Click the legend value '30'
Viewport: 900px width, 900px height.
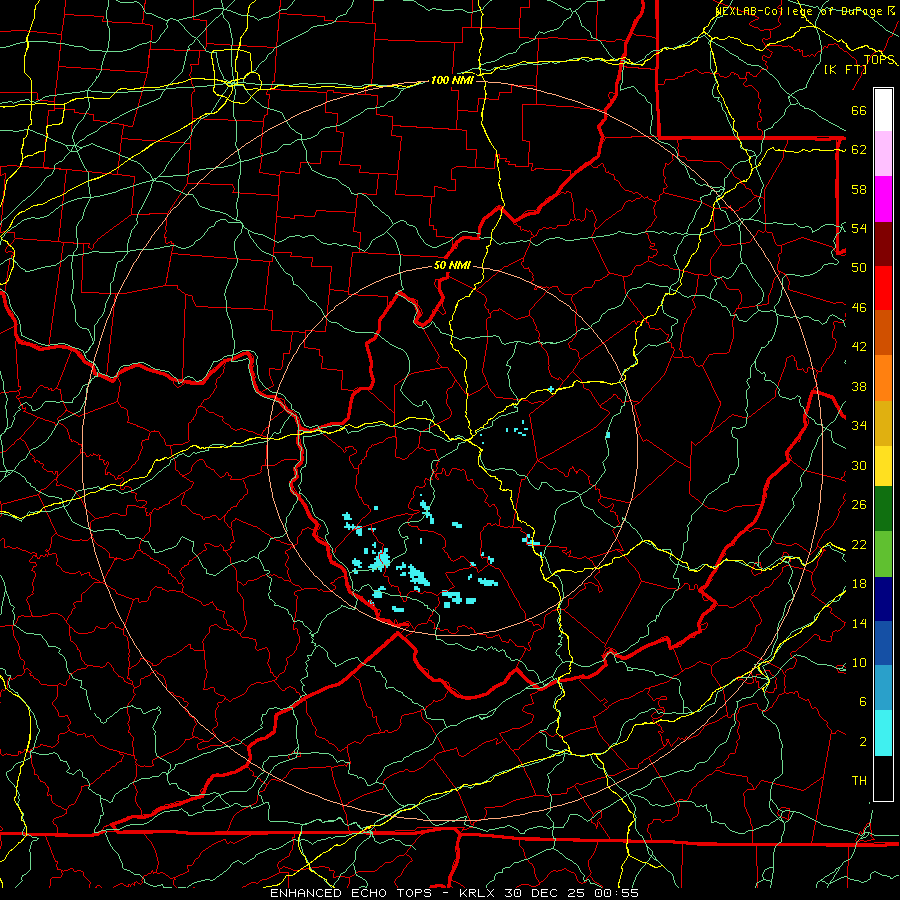(859, 465)
